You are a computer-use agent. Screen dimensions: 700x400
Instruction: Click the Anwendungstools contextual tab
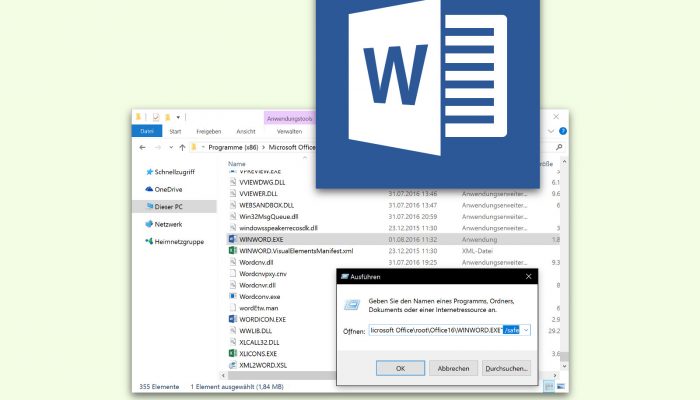290,119
